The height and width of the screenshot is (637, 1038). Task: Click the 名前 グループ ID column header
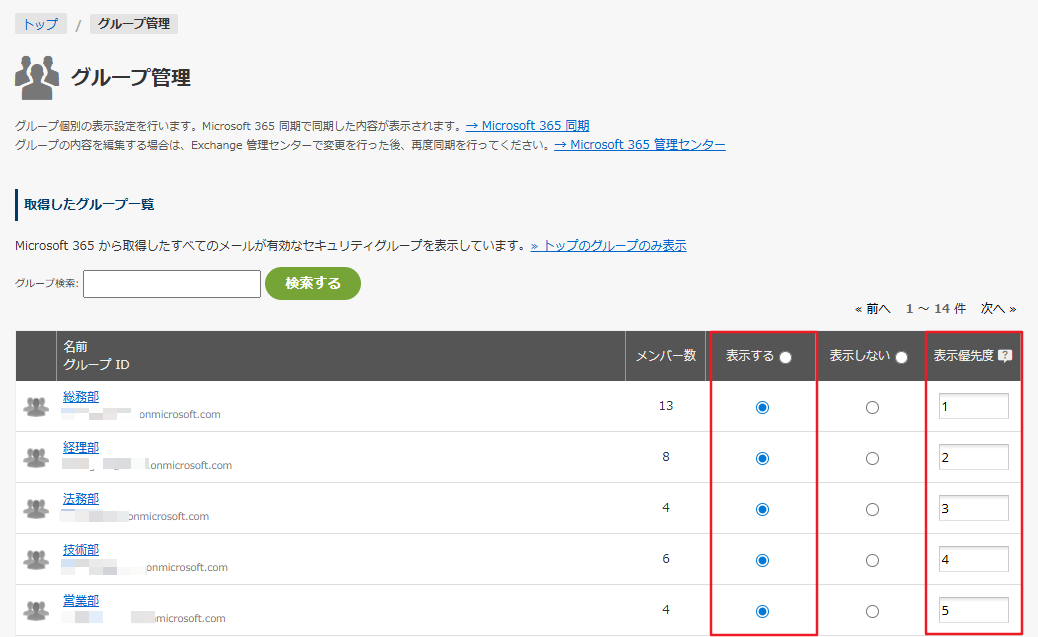tap(341, 356)
